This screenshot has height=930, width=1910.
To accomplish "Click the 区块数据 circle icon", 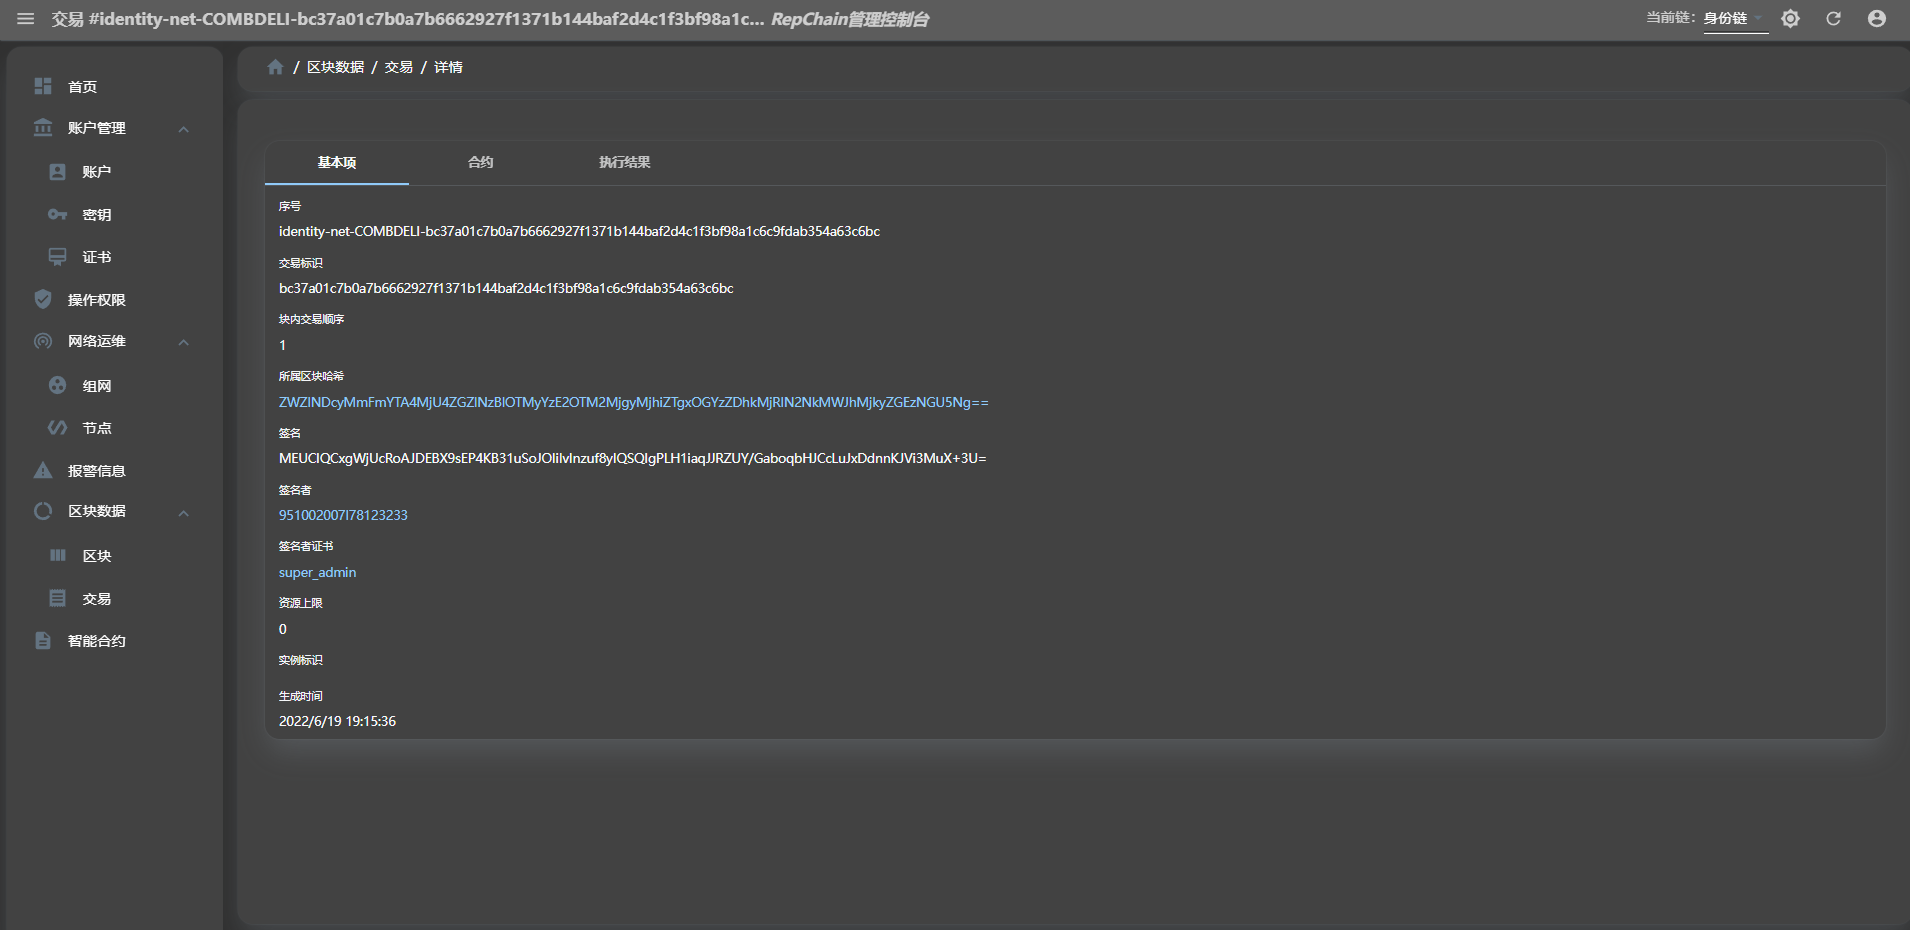I will point(43,511).
